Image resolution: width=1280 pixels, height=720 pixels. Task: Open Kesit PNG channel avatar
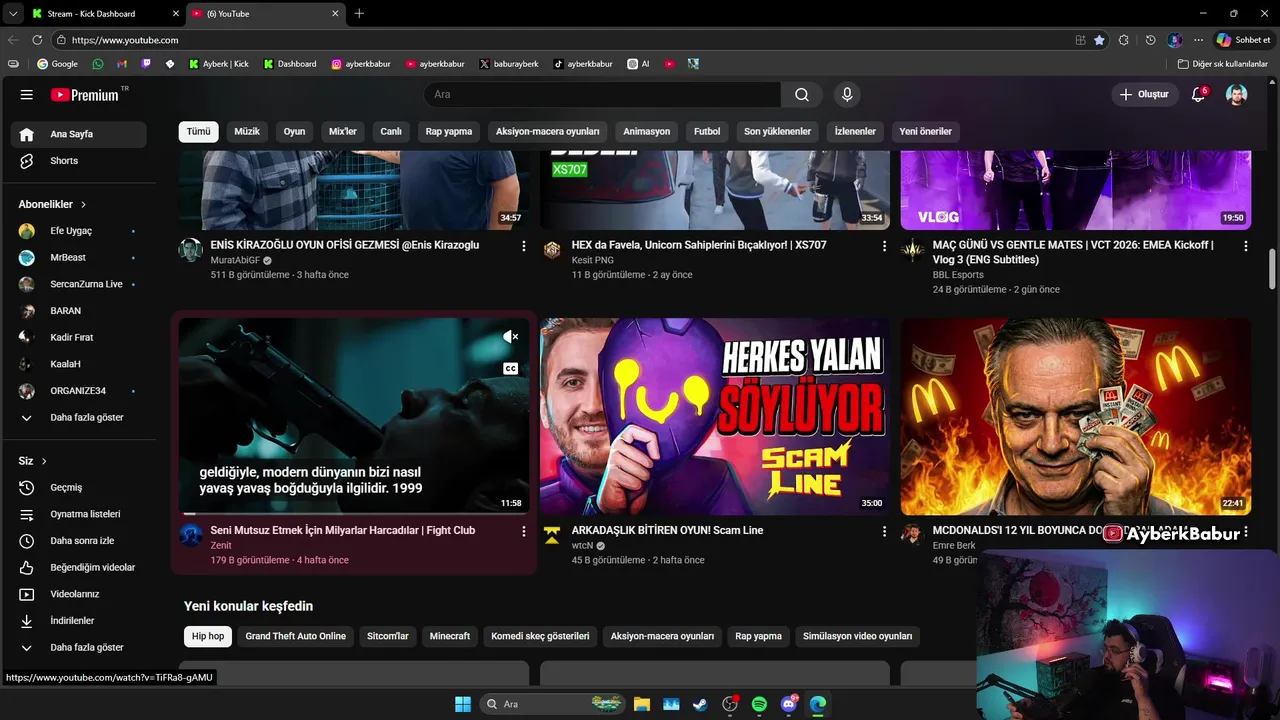(552, 250)
